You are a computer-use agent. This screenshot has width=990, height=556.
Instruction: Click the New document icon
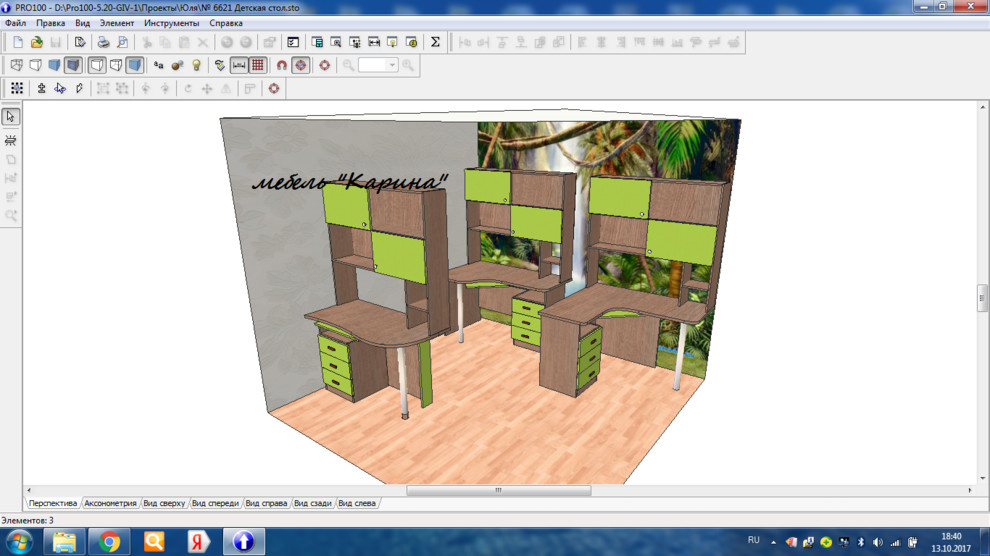pos(18,42)
